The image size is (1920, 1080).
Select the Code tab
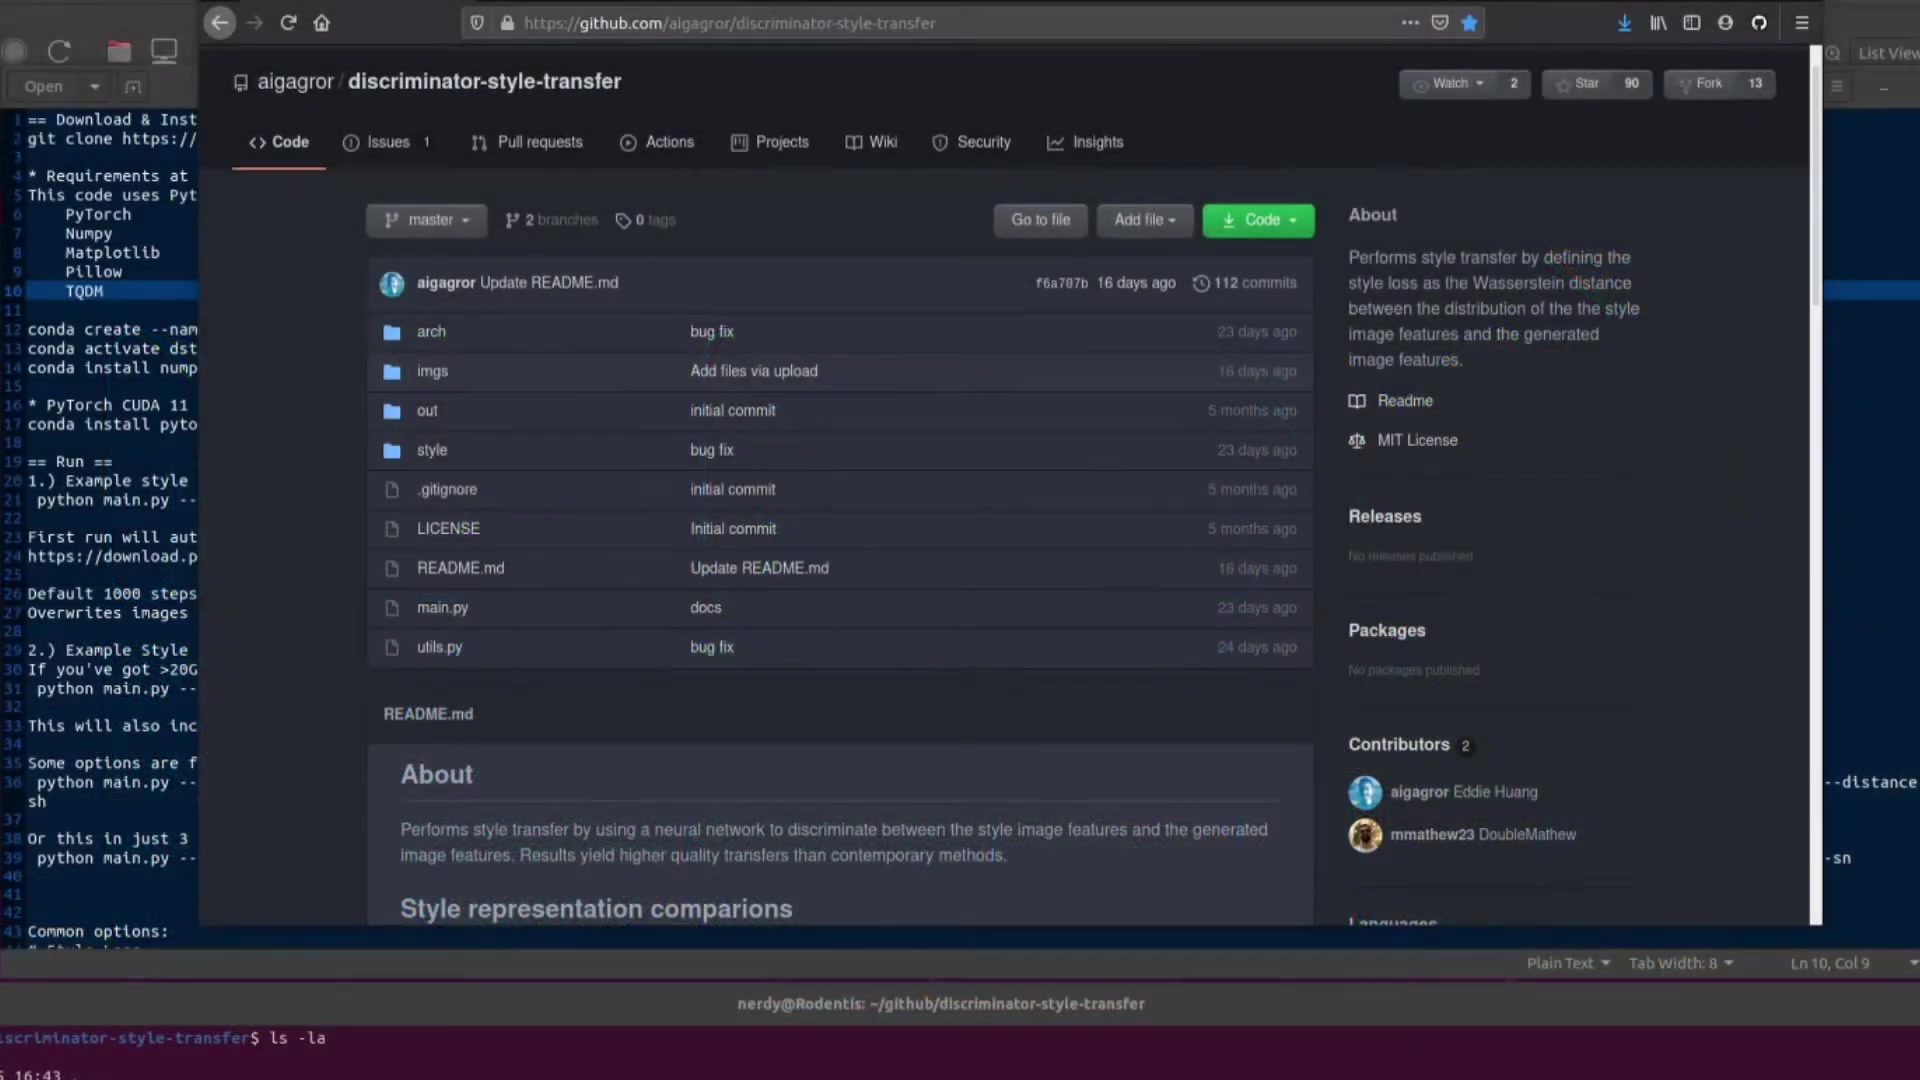pos(279,142)
